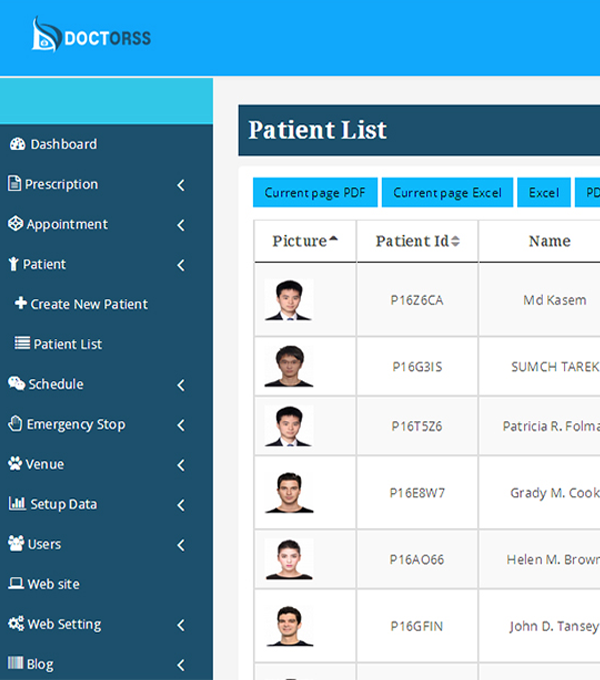This screenshot has width=600, height=680.
Task: Click the Patient List page heading
Action: pyautogui.click(x=317, y=130)
